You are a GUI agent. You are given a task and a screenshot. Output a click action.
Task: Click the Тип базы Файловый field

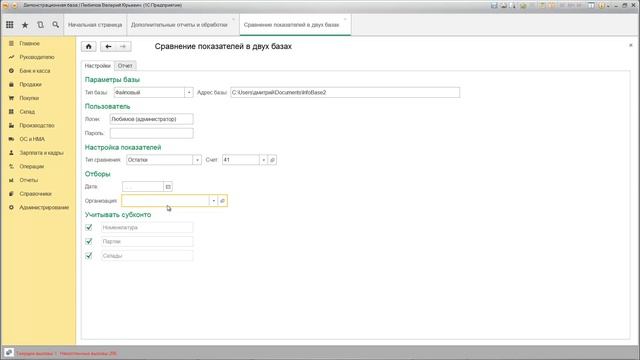149,93
